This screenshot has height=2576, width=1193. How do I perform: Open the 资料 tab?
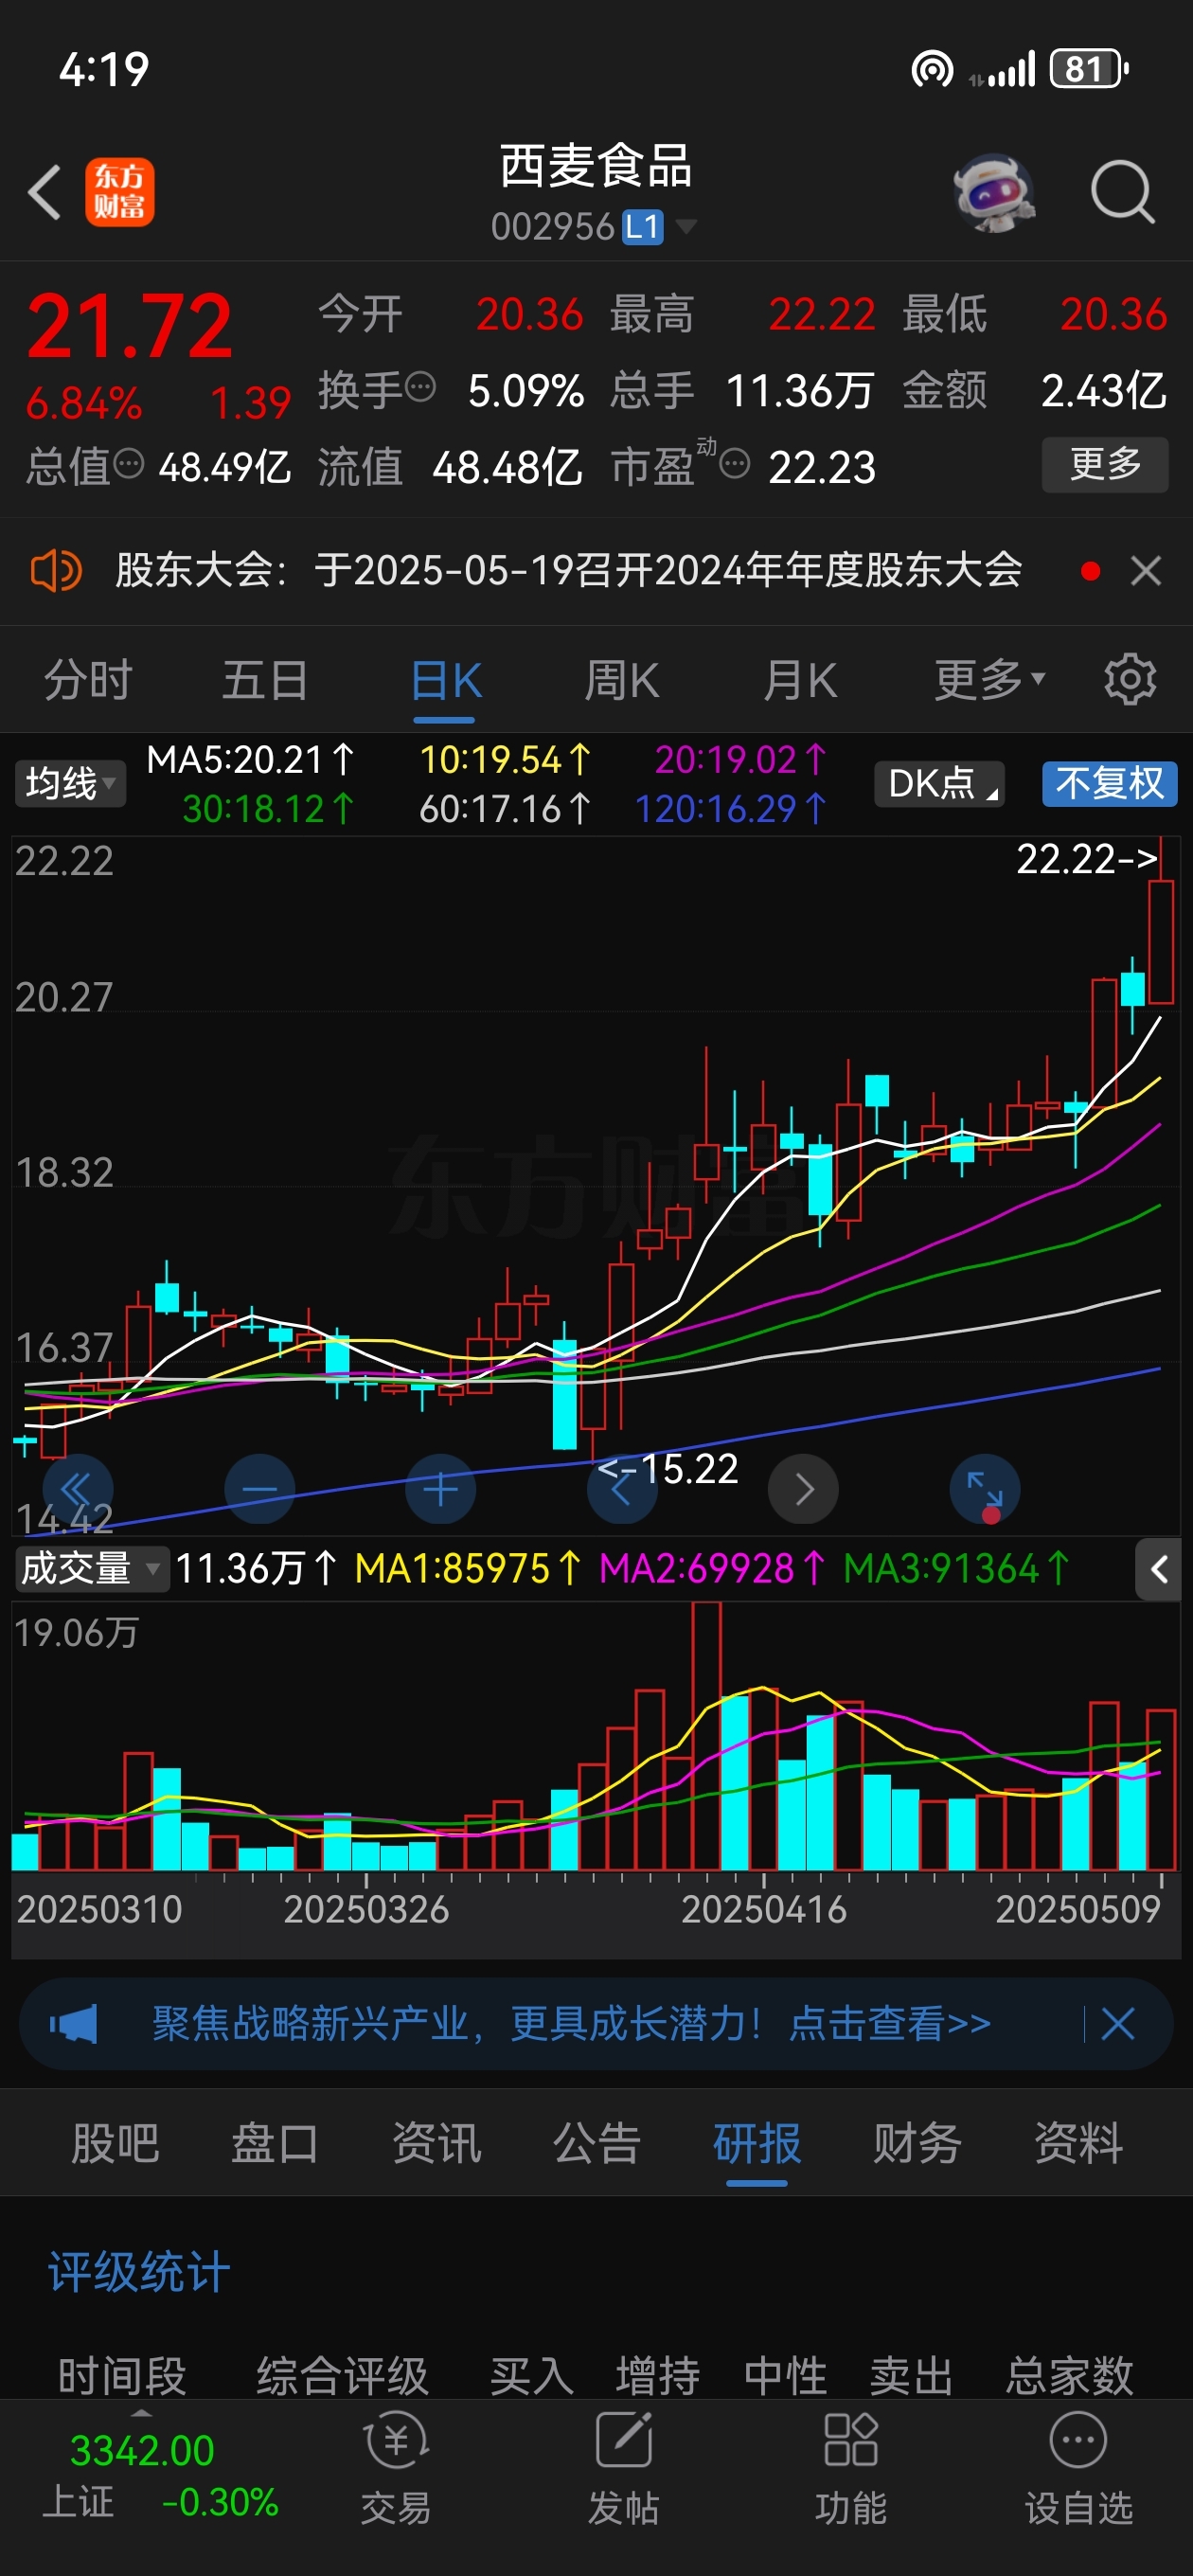coord(1078,2143)
